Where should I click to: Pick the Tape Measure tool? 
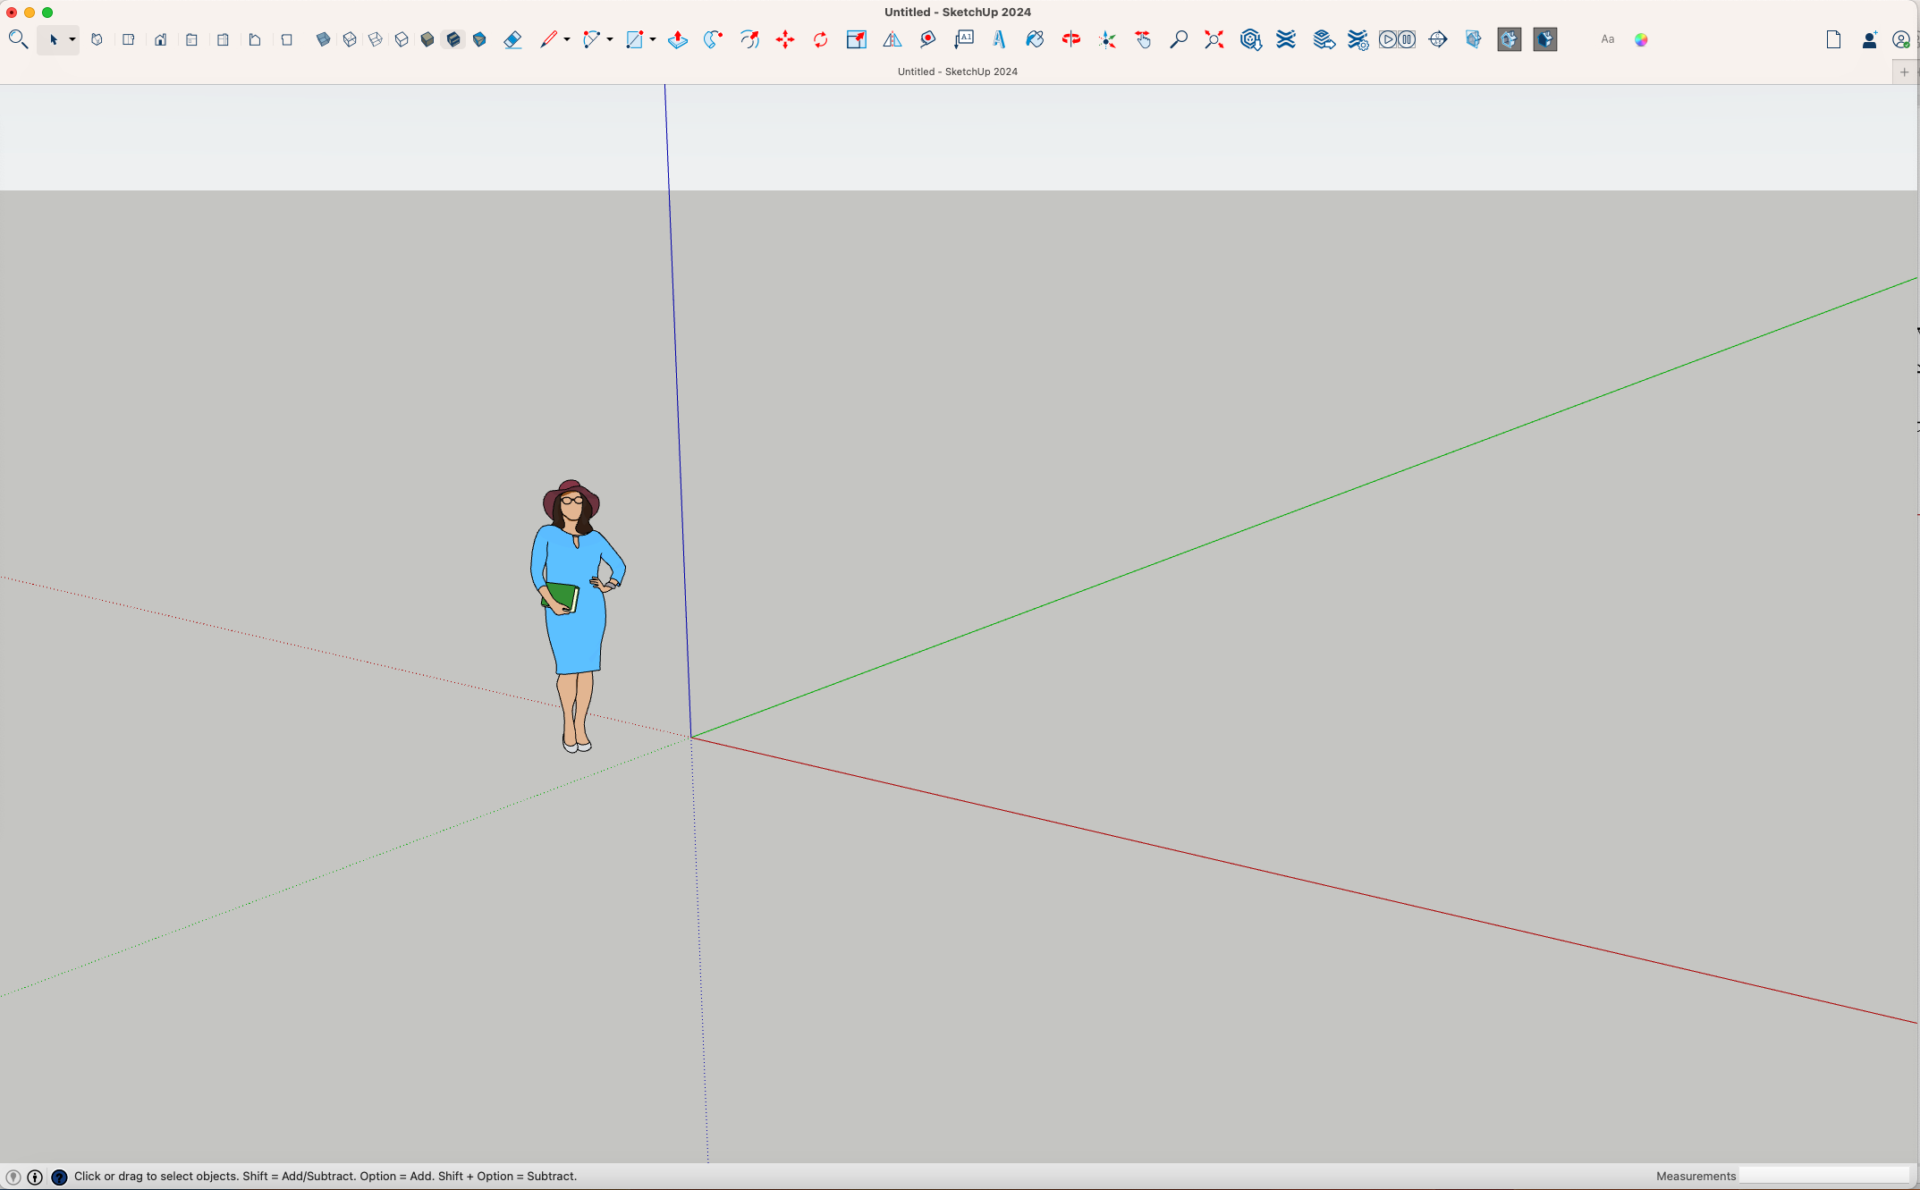[x=928, y=40]
